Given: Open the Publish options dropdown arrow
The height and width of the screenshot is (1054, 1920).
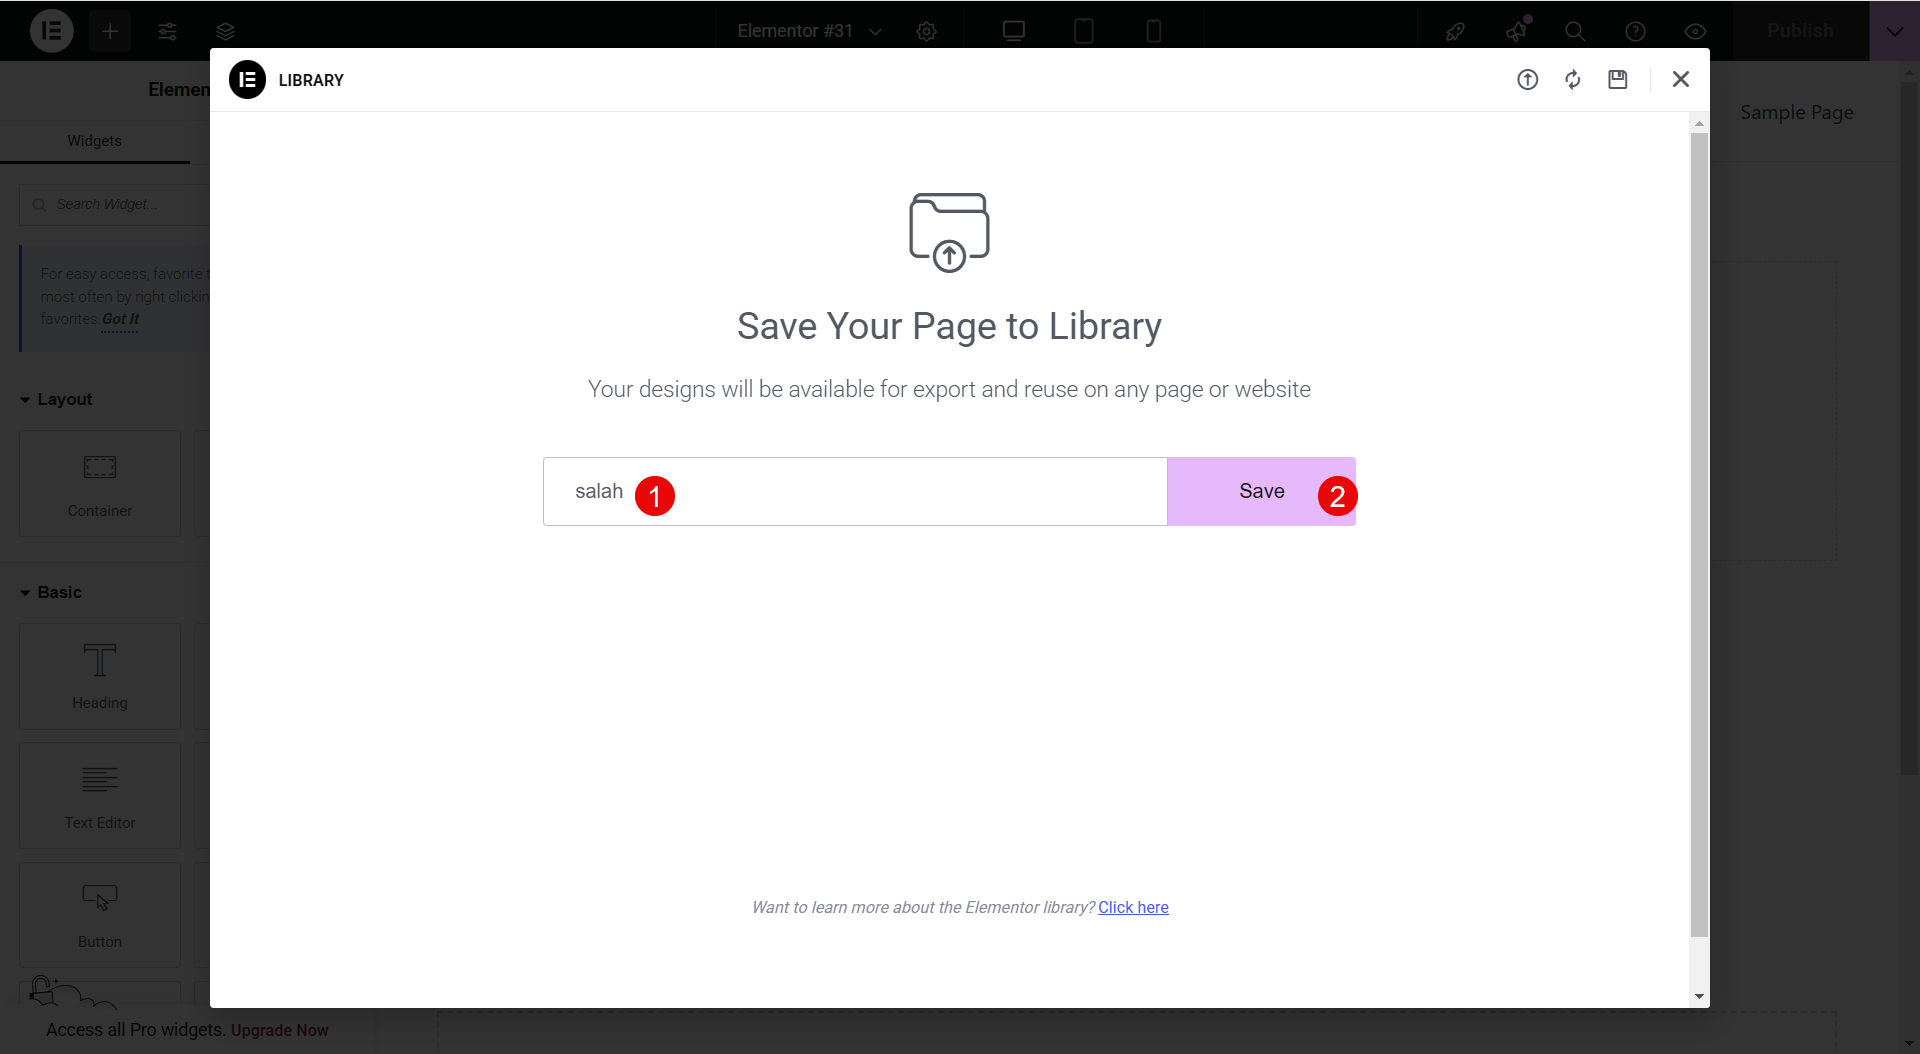Looking at the screenshot, I should 1894,31.
